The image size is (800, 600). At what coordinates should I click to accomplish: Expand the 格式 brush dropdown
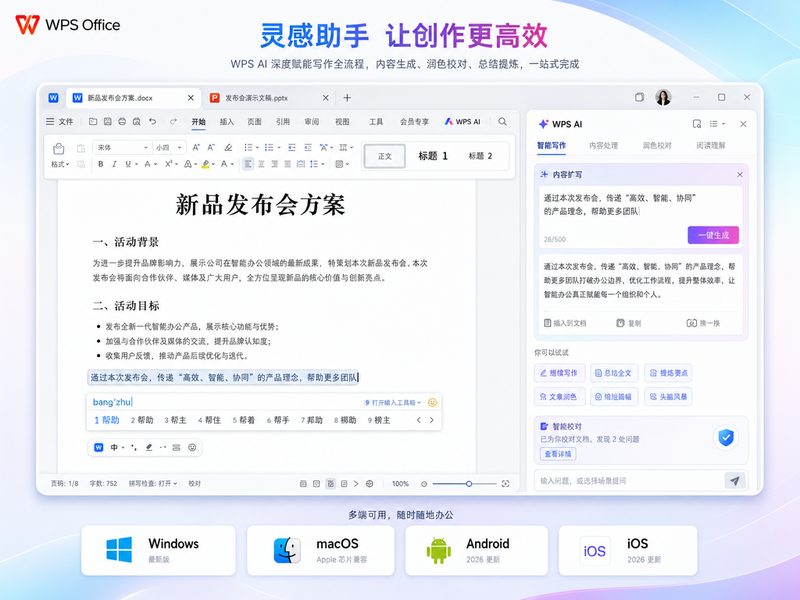click(60, 164)
